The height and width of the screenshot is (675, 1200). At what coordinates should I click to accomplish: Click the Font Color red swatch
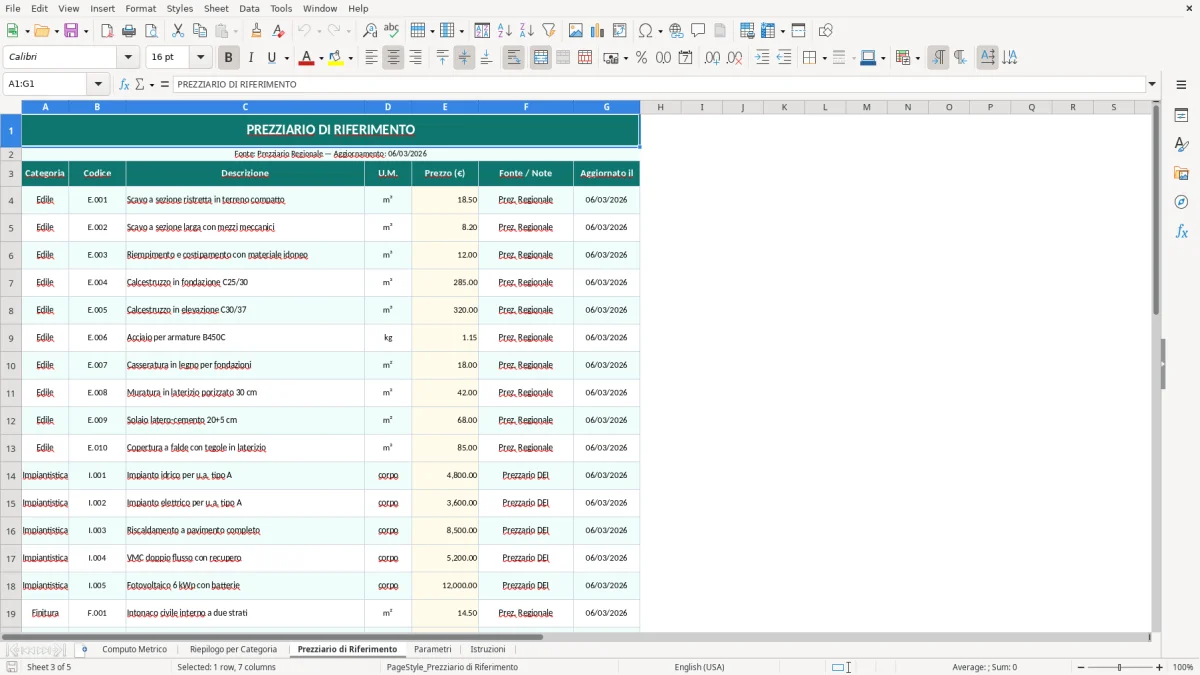(x=306, y=58)
